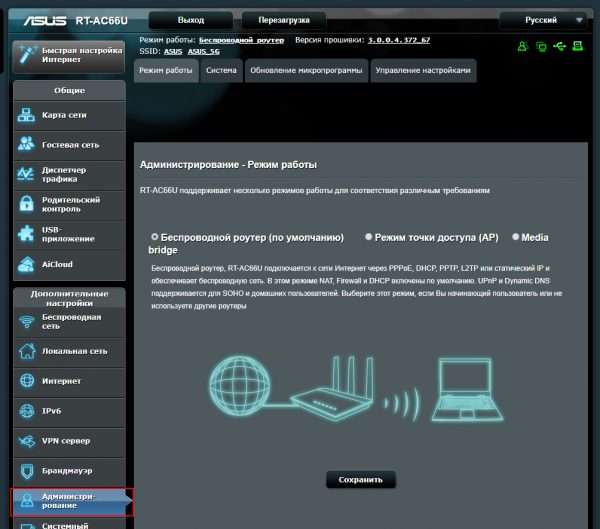Click the Quick Internet Setup wand icon
This screenshot has width=600, height=529.
[27, 55]
